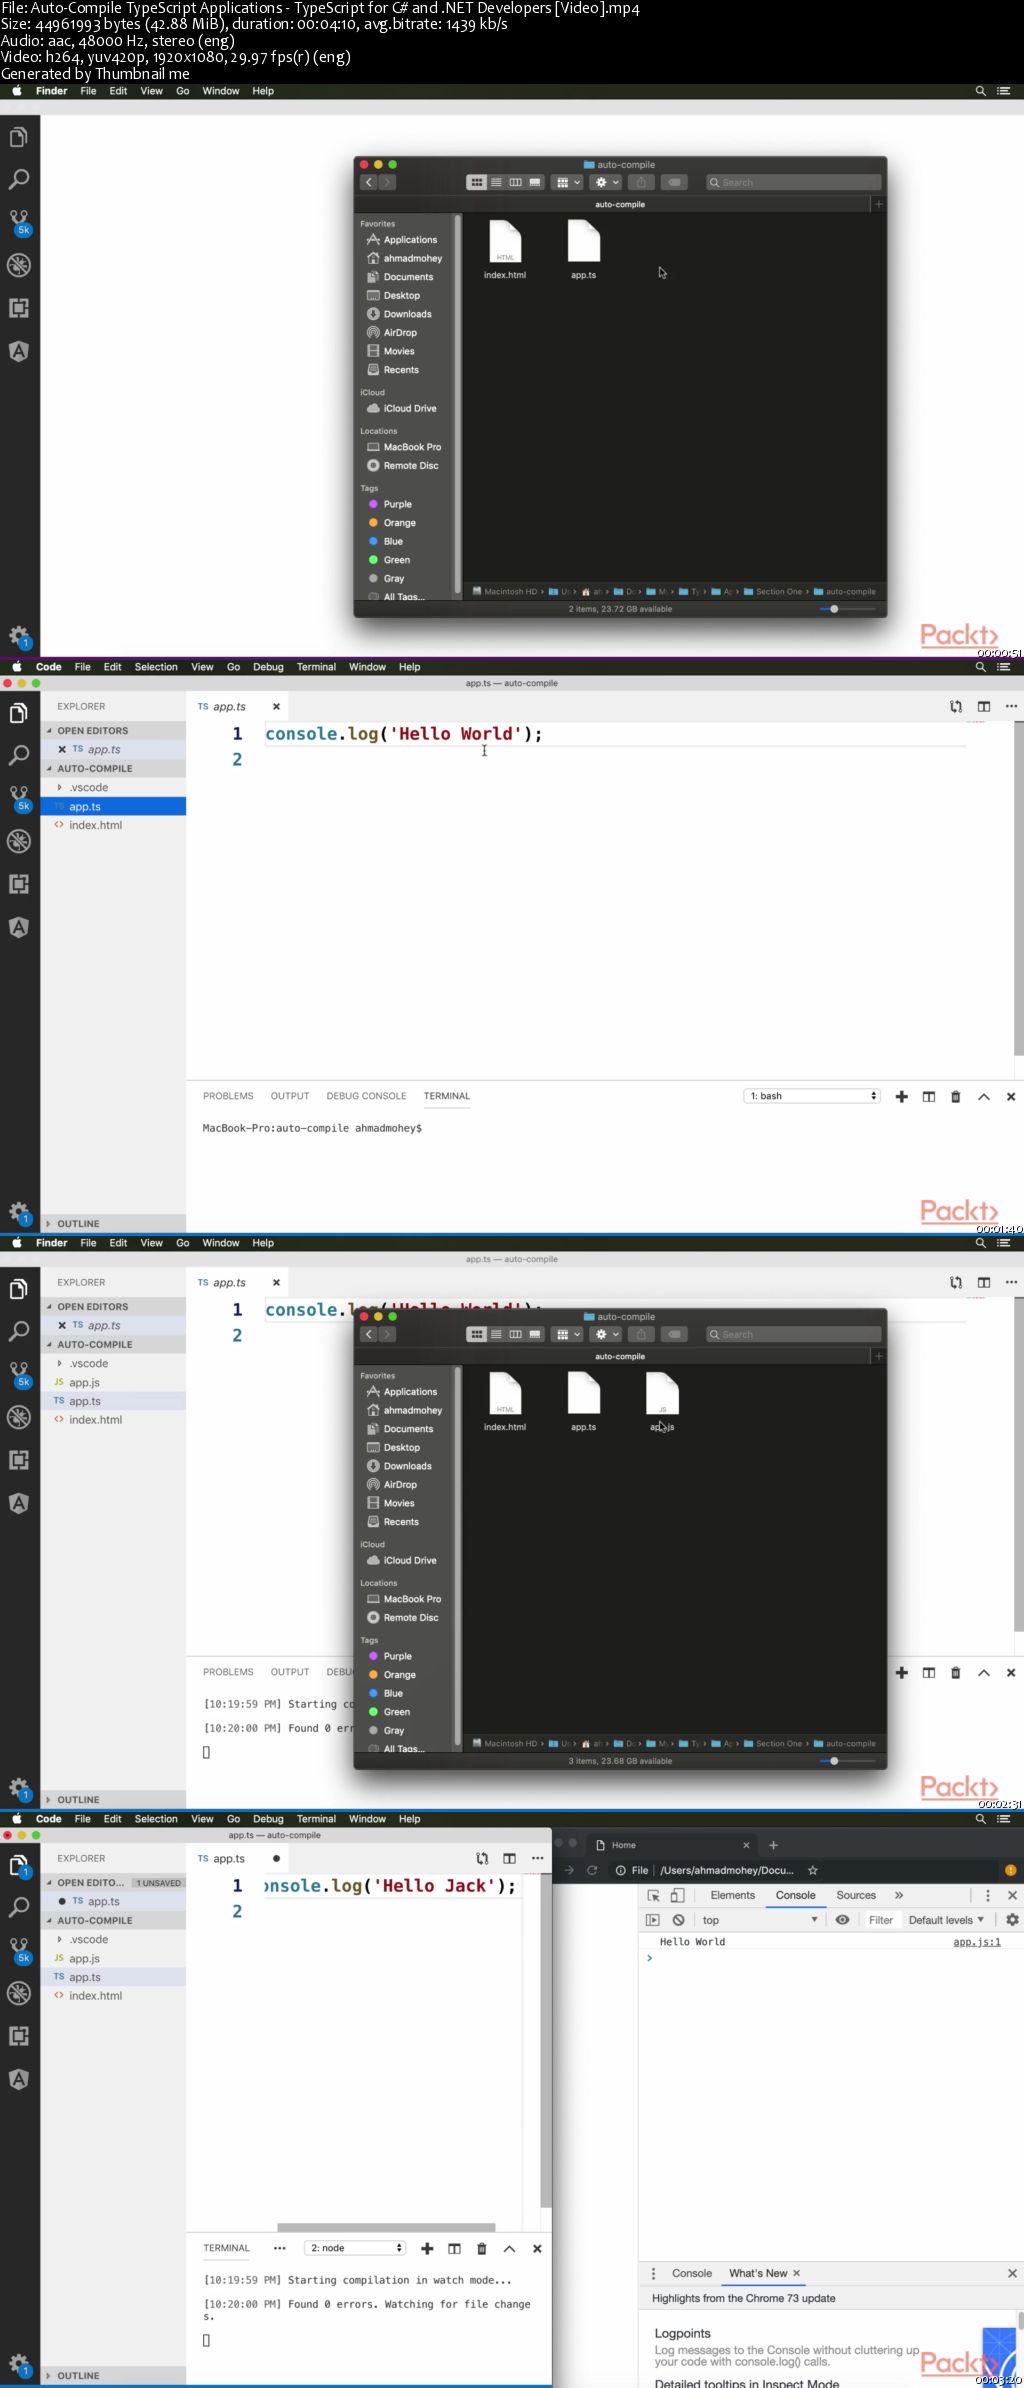Open Debug icon in the window with '1: bash' terminal
The height and width of the screenshot is (2388, 1024).
coord(19,841)
